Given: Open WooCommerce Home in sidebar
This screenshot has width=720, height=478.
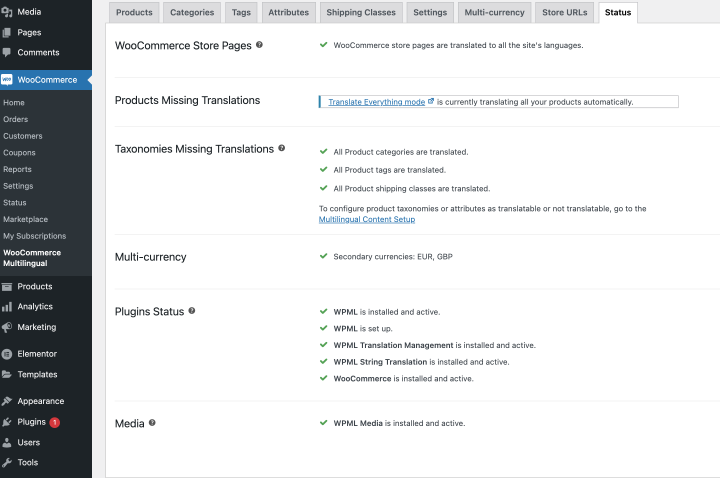Looking at the screenshot, I should [14, 103].
